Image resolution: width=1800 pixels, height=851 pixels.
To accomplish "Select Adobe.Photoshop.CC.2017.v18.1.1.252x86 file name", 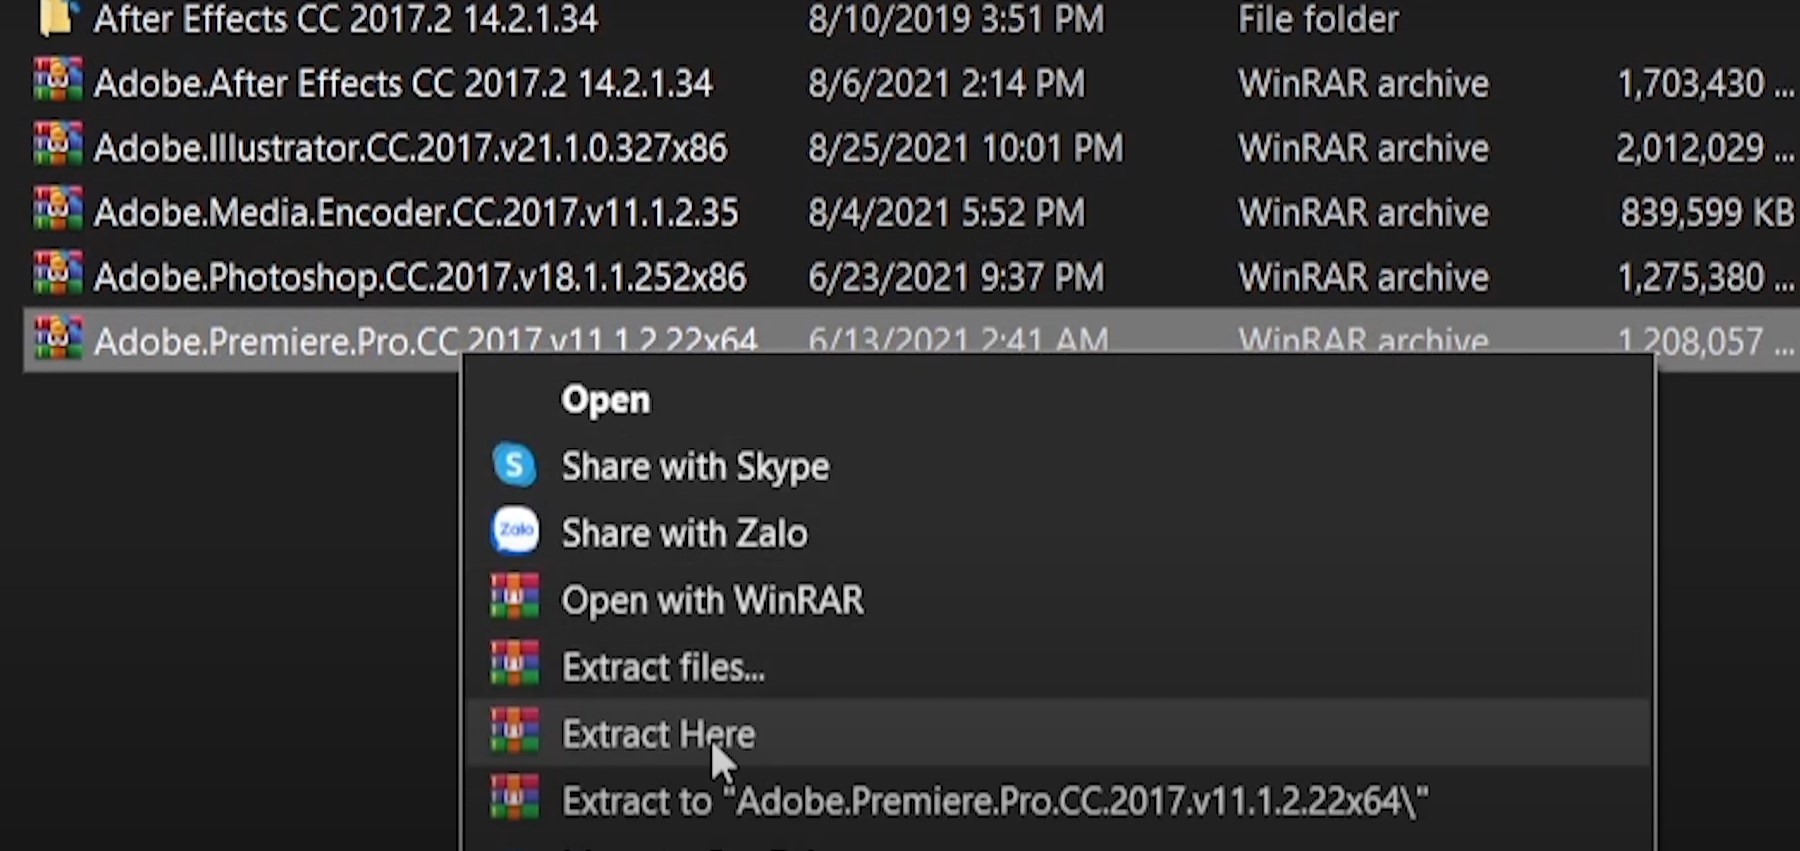I will [420, 277].
